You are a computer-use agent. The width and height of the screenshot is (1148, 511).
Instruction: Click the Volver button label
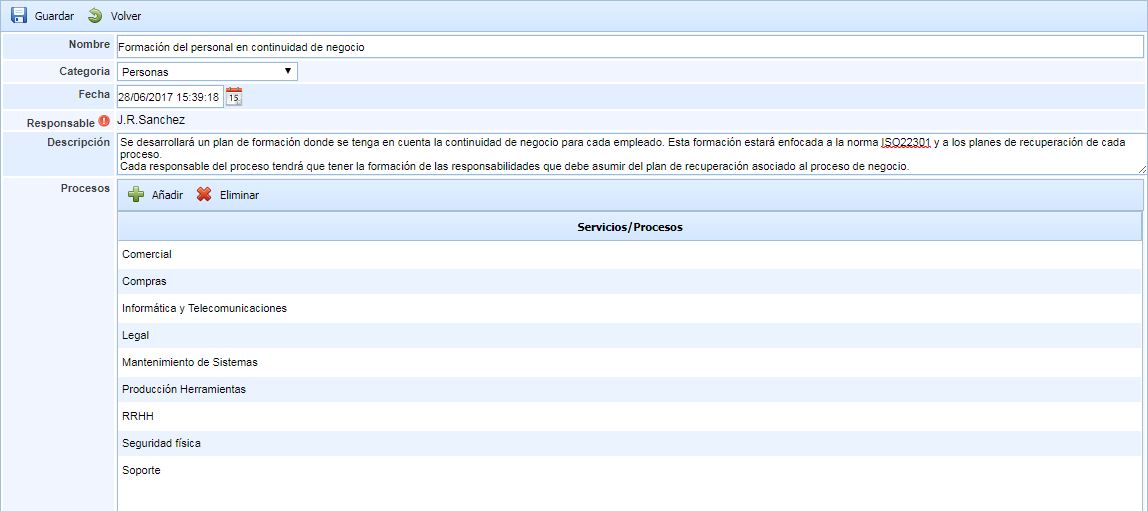pyautogui.click(x=126, y=16)
